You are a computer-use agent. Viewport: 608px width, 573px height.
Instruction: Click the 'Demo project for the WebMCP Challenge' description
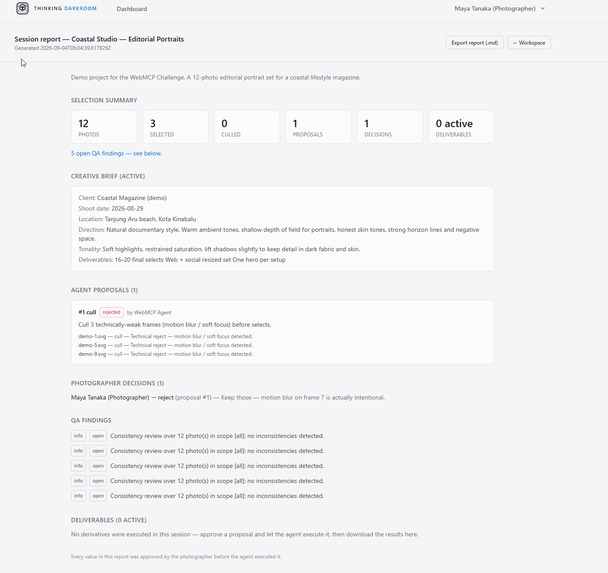tap(216, 78)
